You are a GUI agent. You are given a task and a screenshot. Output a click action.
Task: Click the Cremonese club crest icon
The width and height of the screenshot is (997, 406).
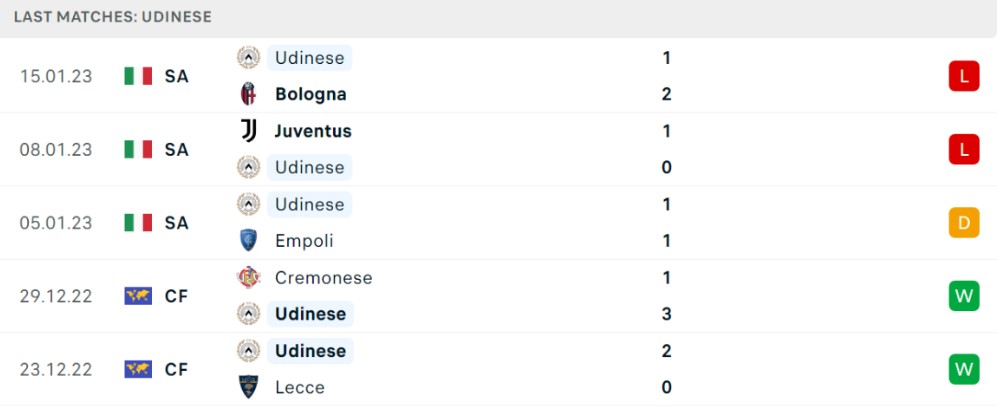(248, 277)
